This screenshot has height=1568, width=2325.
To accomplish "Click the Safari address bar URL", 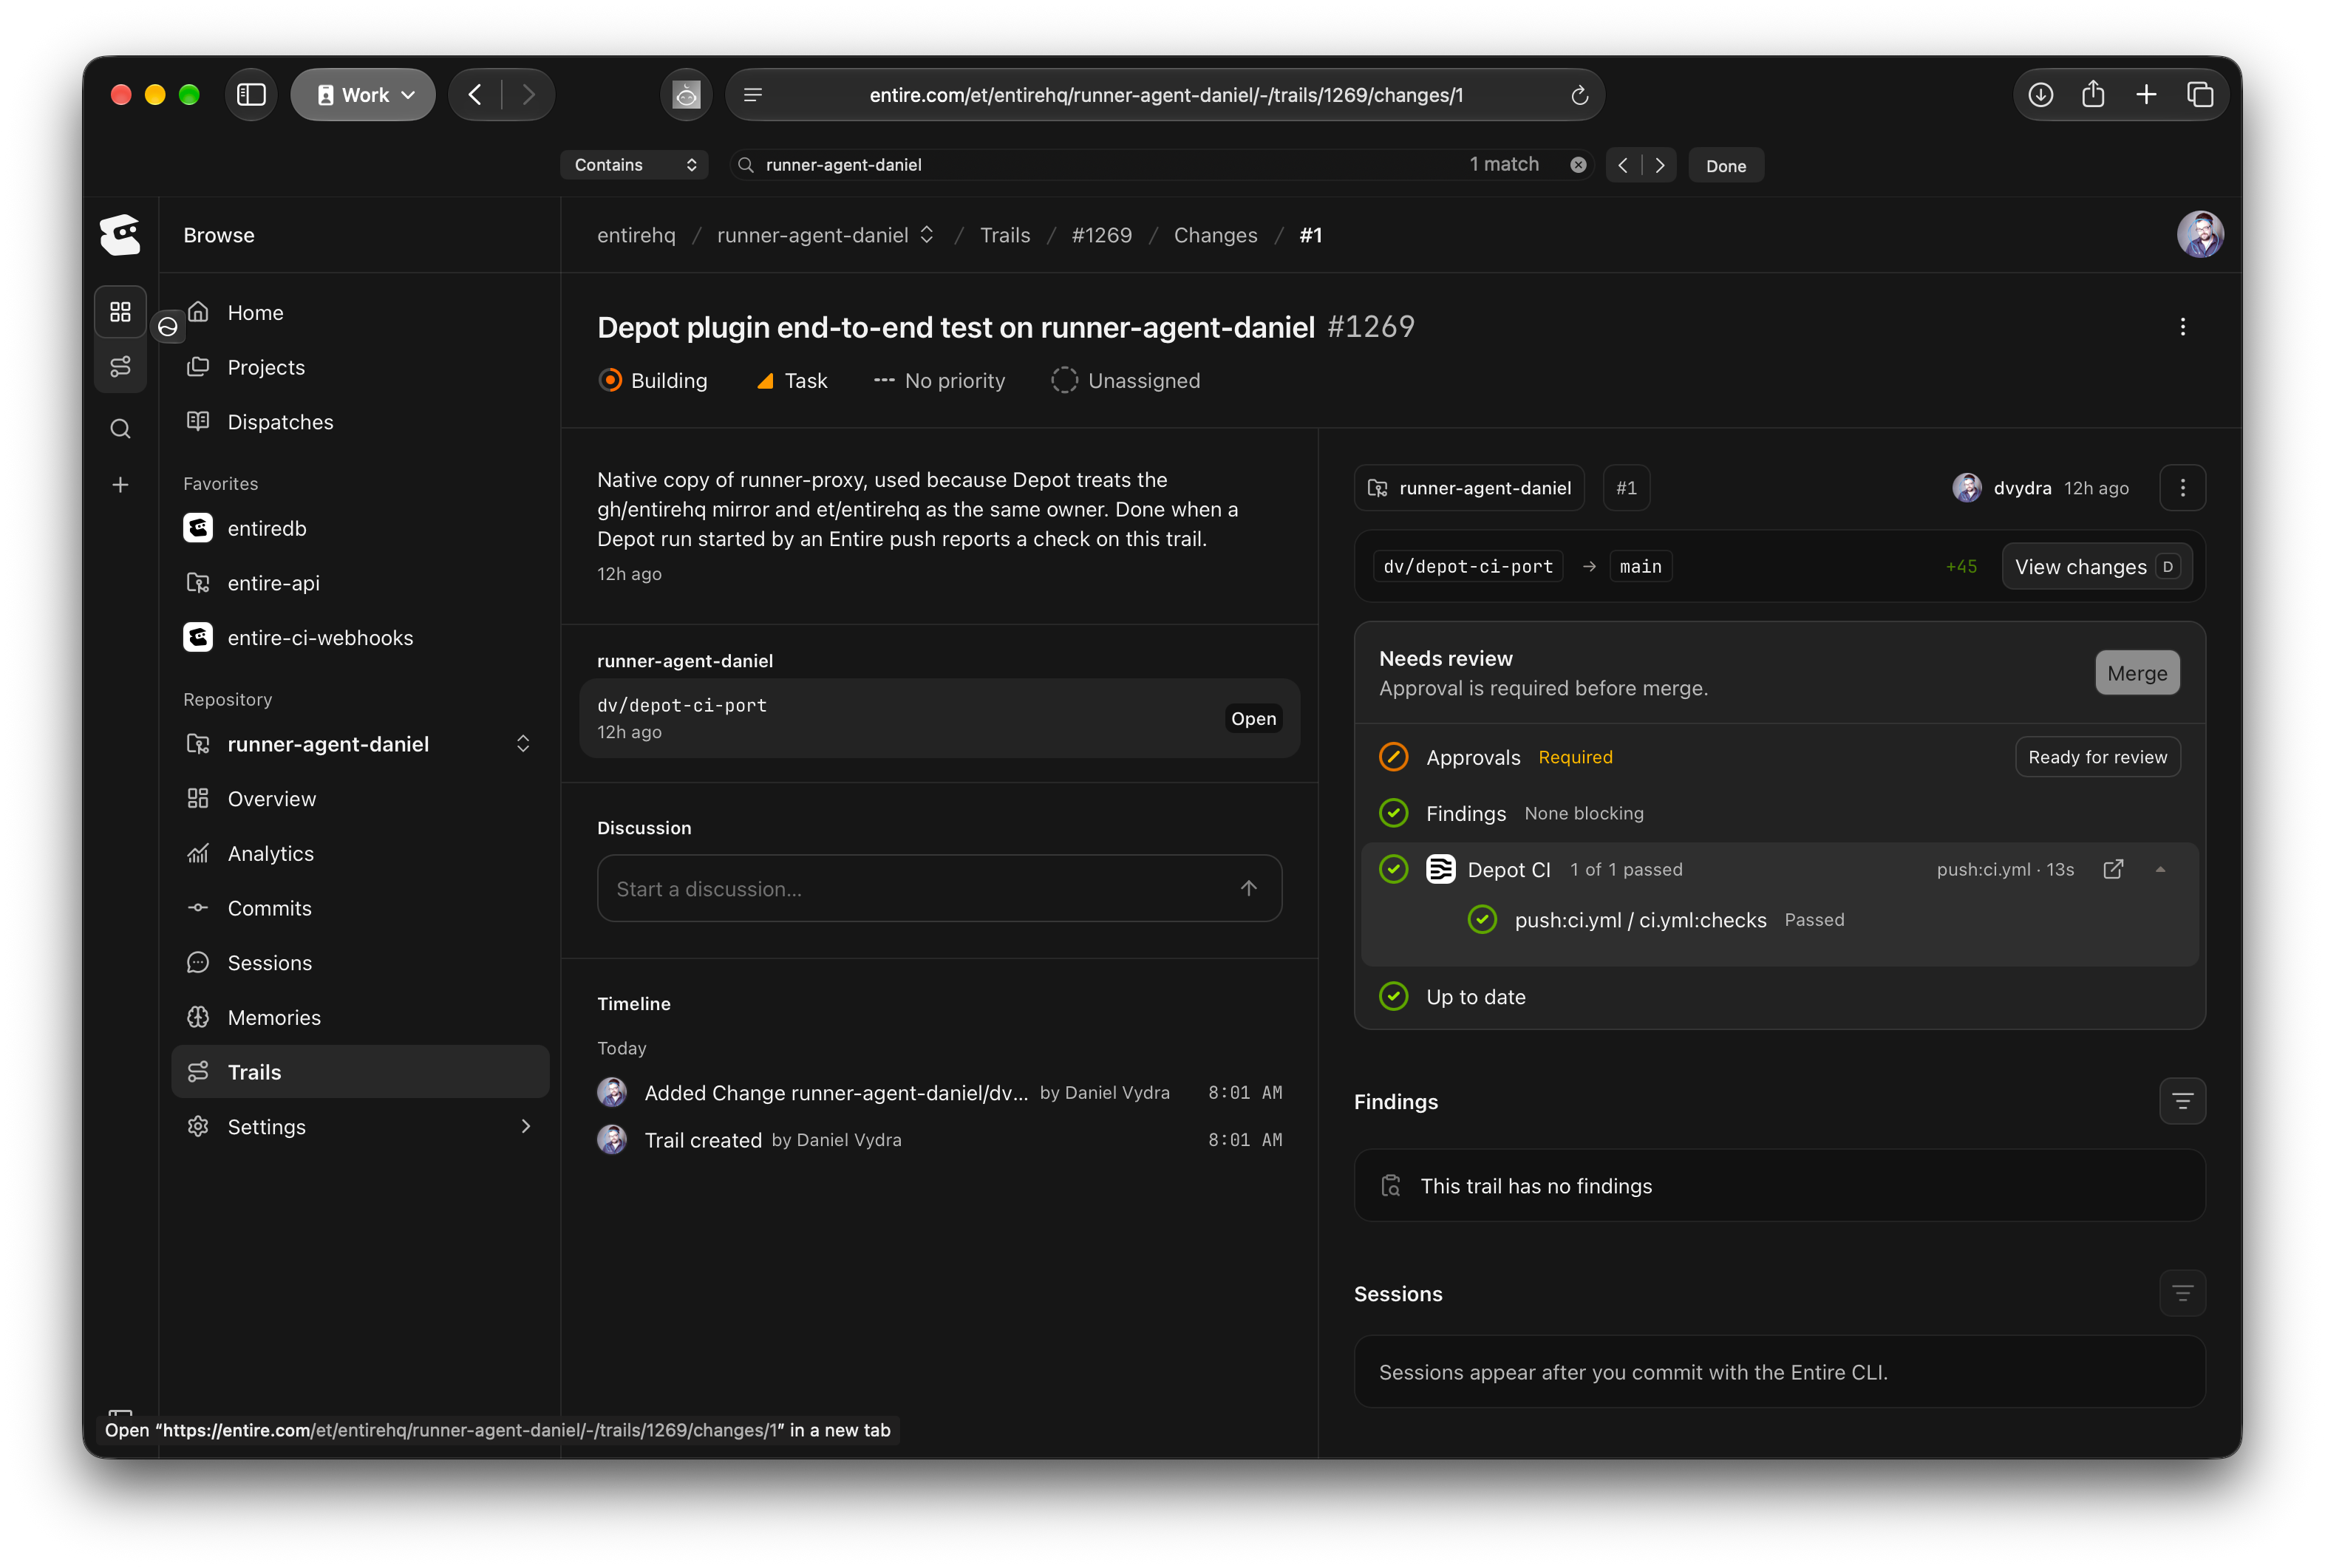I will pos(1165,95).
